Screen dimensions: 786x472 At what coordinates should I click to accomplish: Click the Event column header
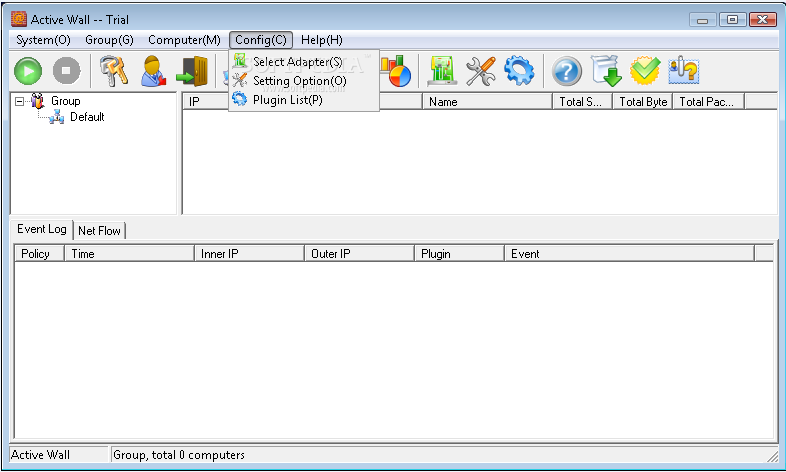tap(630, 254)
